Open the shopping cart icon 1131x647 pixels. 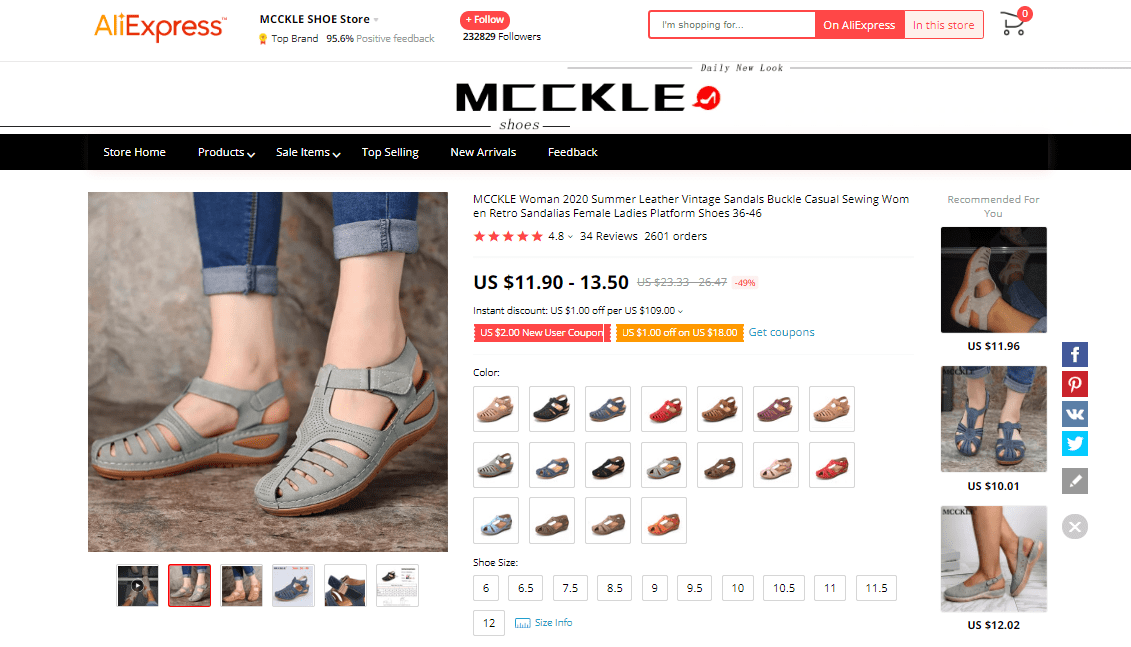click(1014, 24)
